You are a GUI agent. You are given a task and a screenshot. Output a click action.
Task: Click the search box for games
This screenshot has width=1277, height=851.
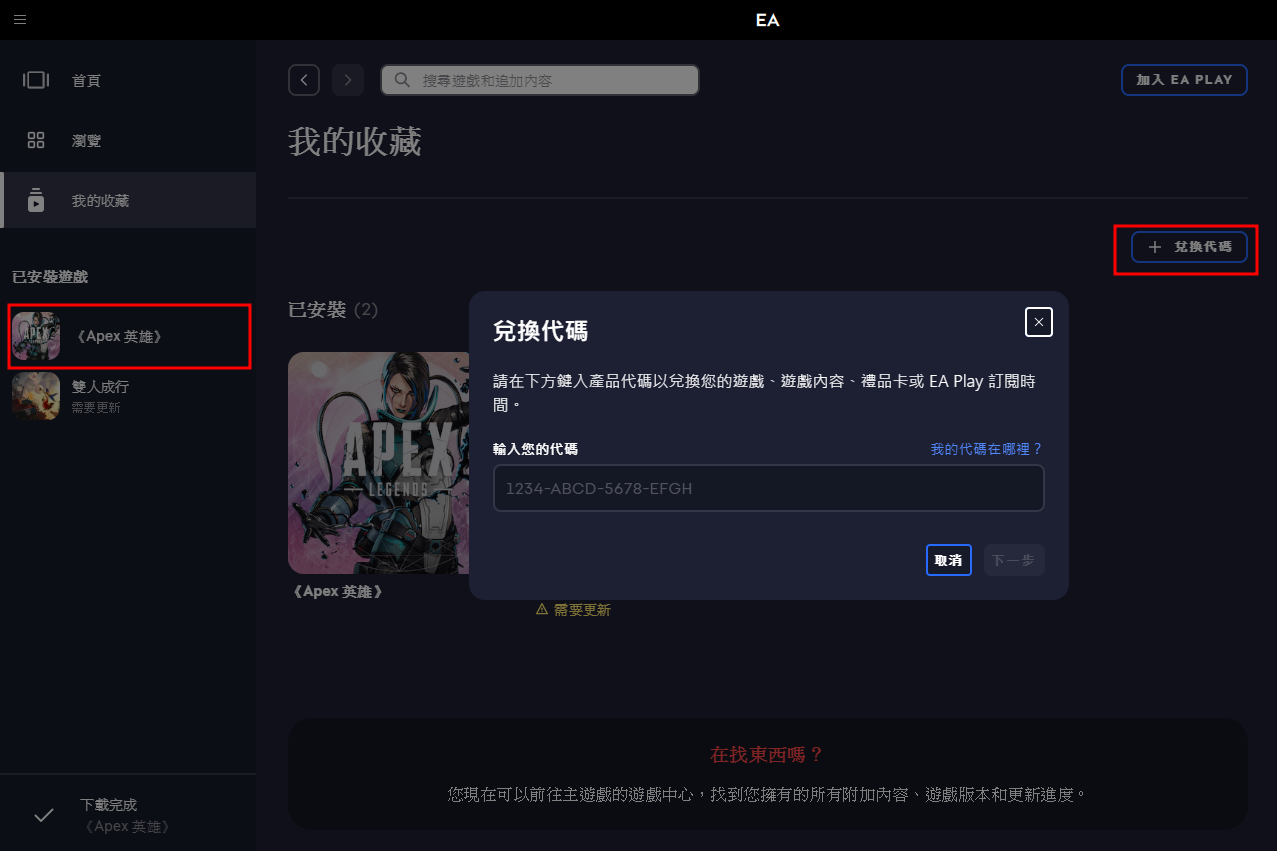click(x=540, y=80)
